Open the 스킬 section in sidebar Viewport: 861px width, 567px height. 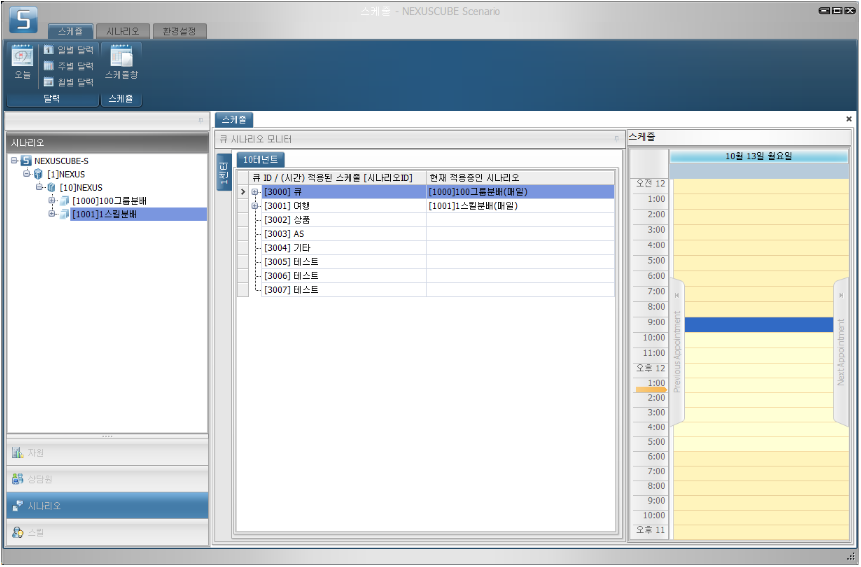pos(108,532)
